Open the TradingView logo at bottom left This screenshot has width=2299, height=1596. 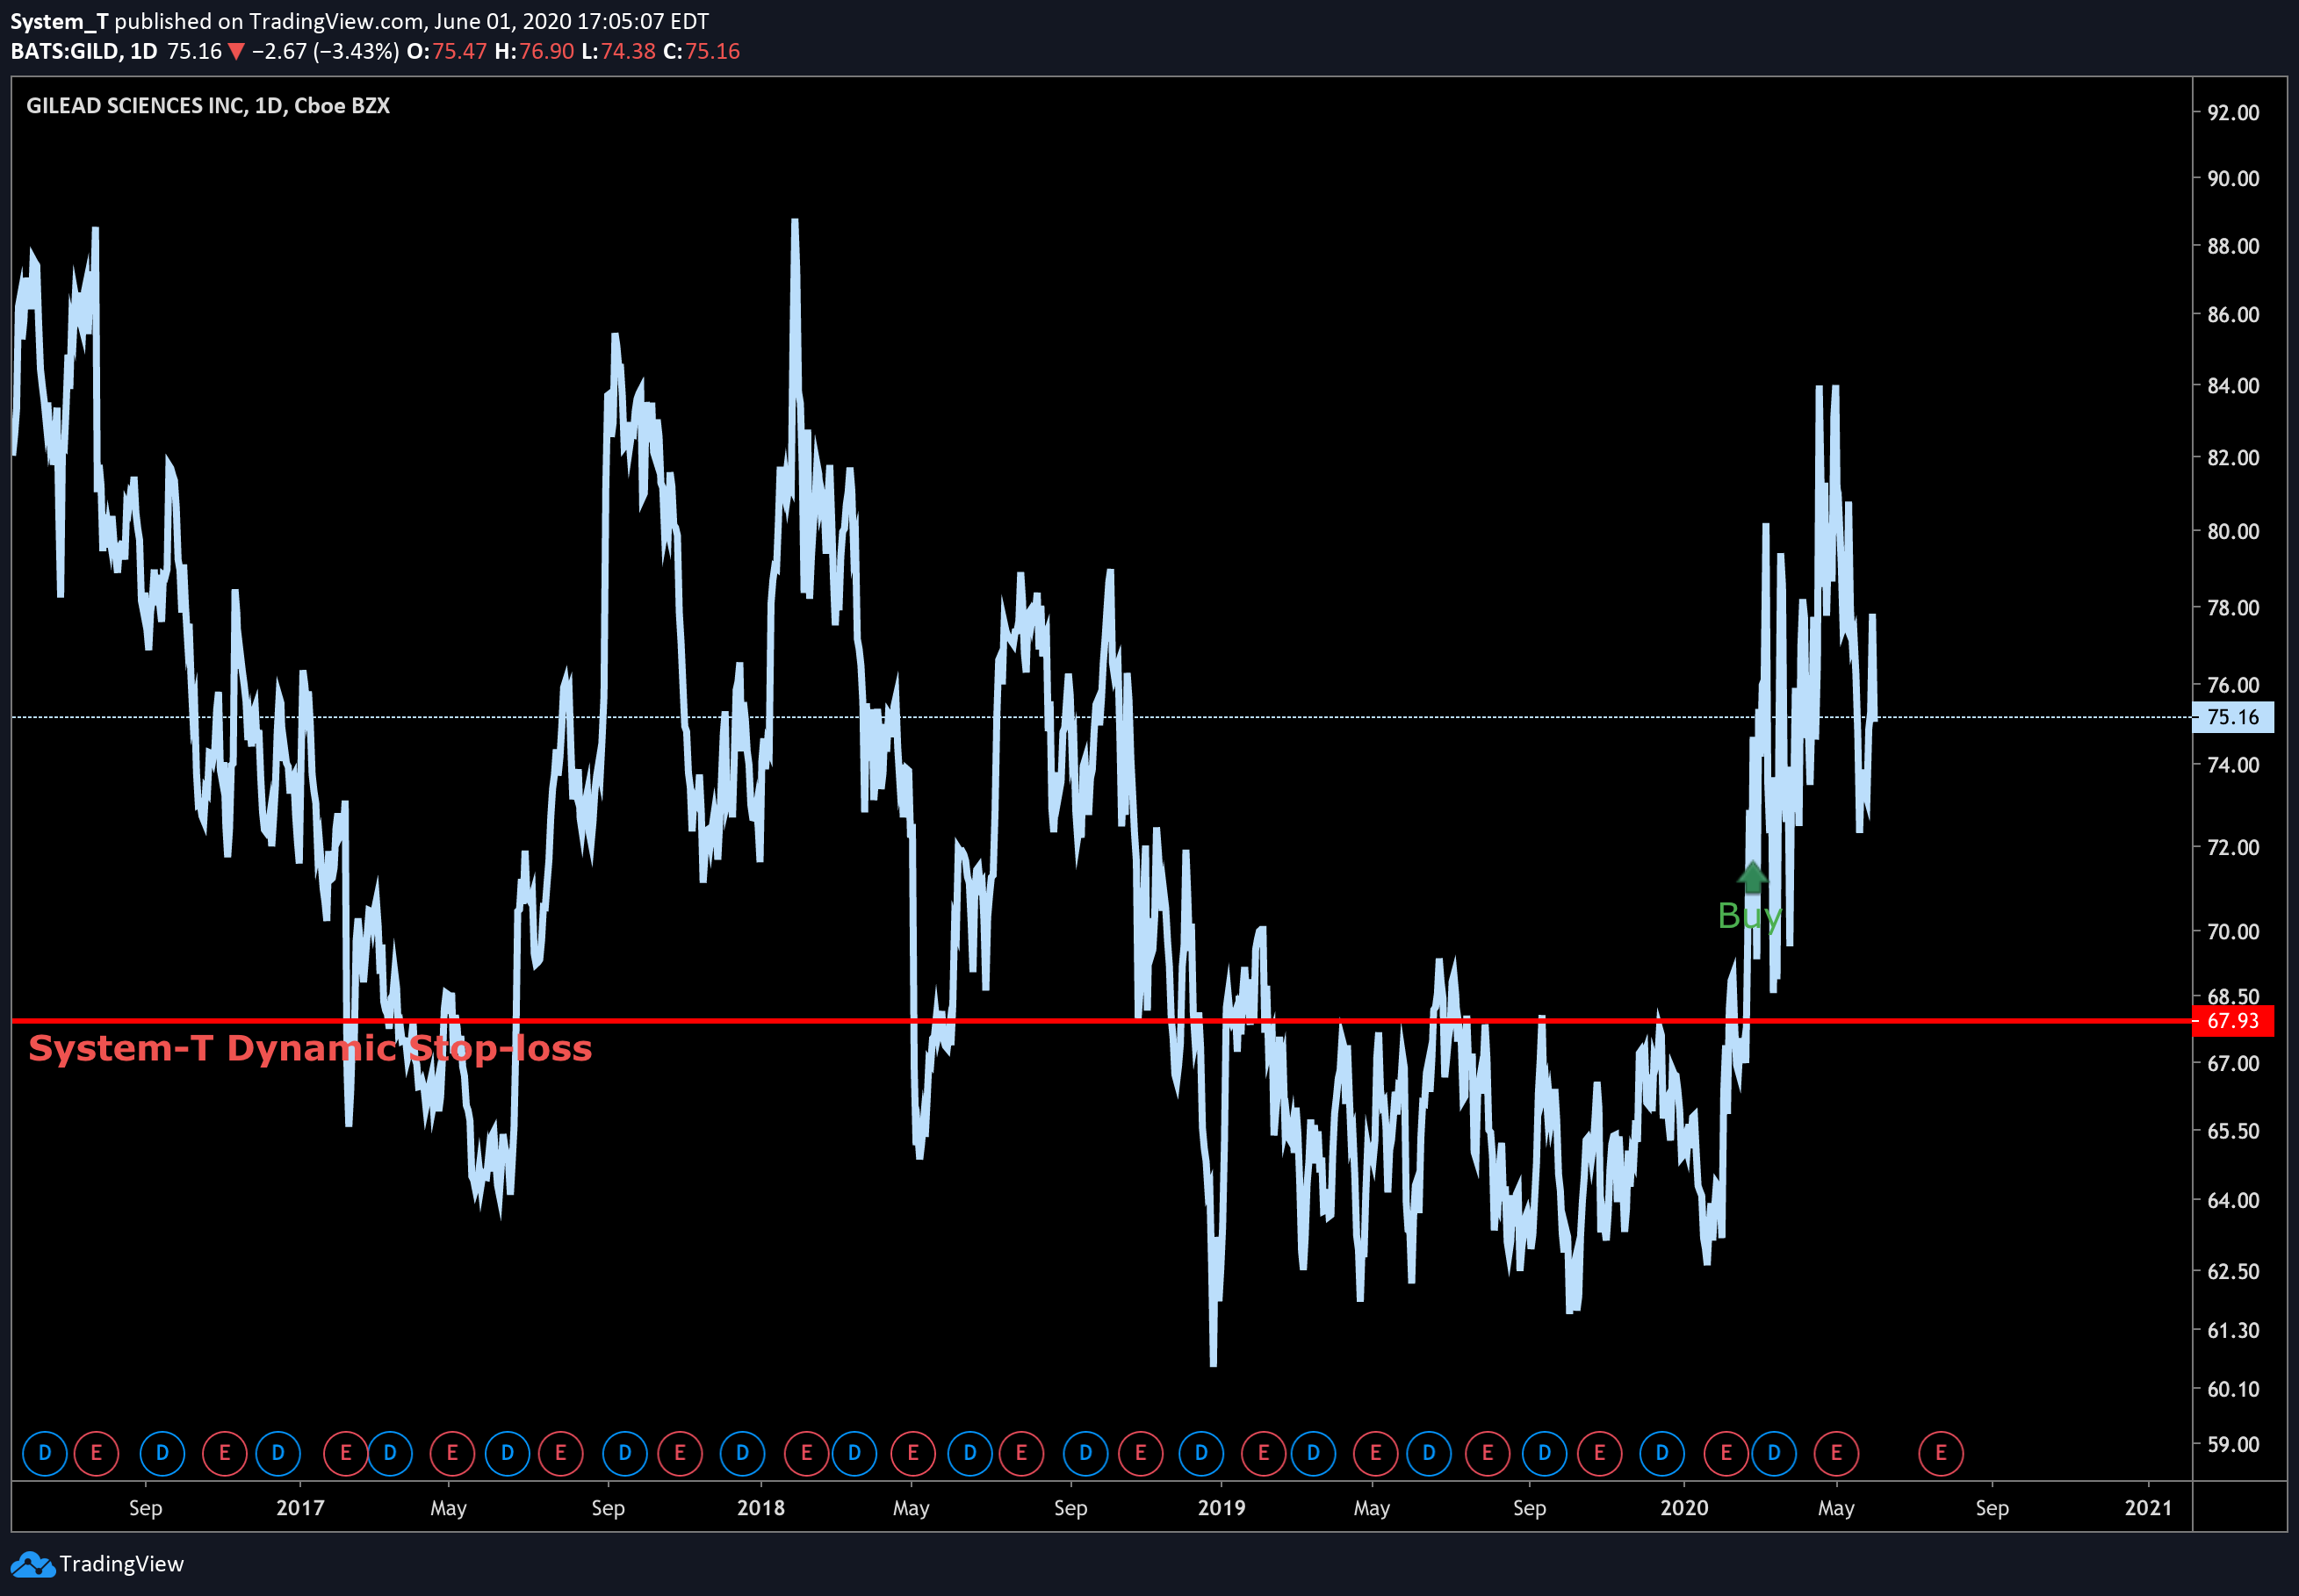coord(97,1564)
